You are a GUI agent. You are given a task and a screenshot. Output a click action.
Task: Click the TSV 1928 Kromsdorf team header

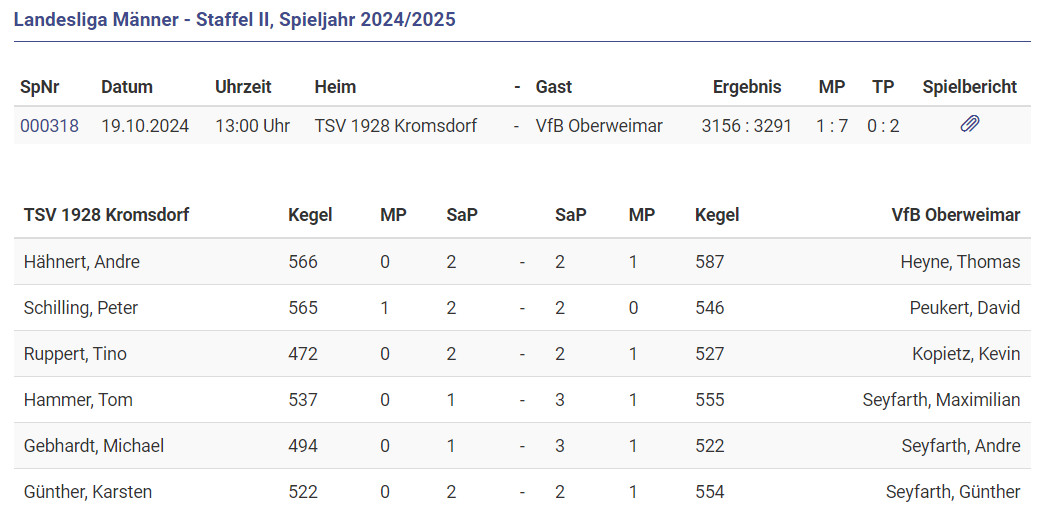(x=106, y=215)
